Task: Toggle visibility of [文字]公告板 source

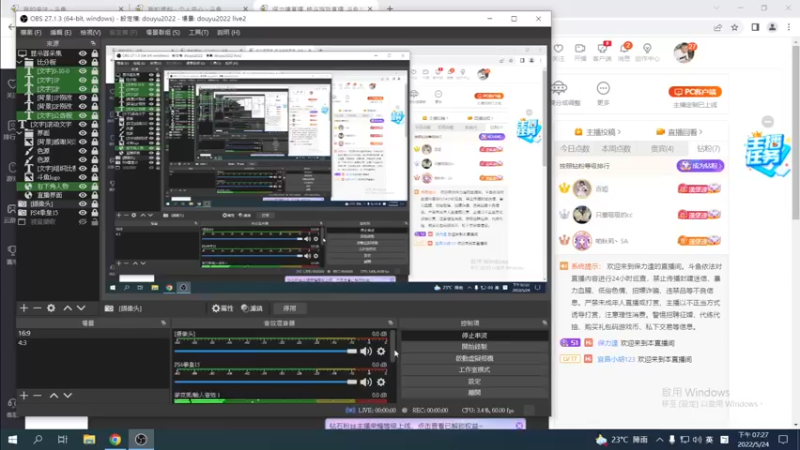Action: point(83,115)
